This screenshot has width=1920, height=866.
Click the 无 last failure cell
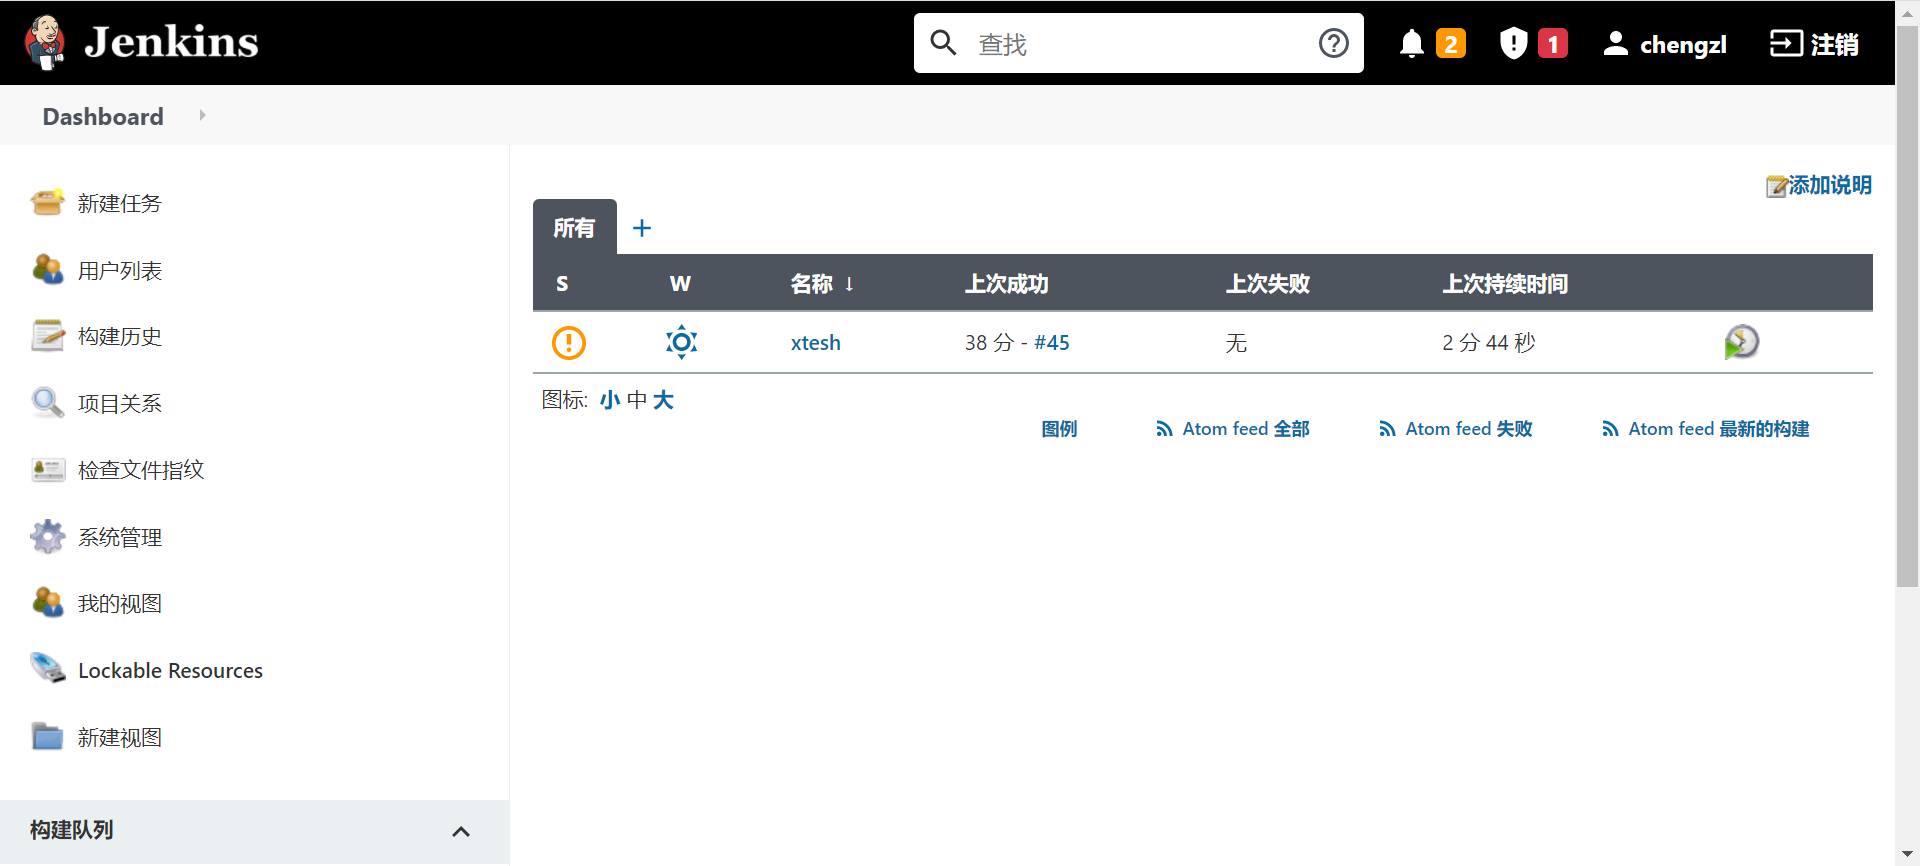click(1237, 343)
